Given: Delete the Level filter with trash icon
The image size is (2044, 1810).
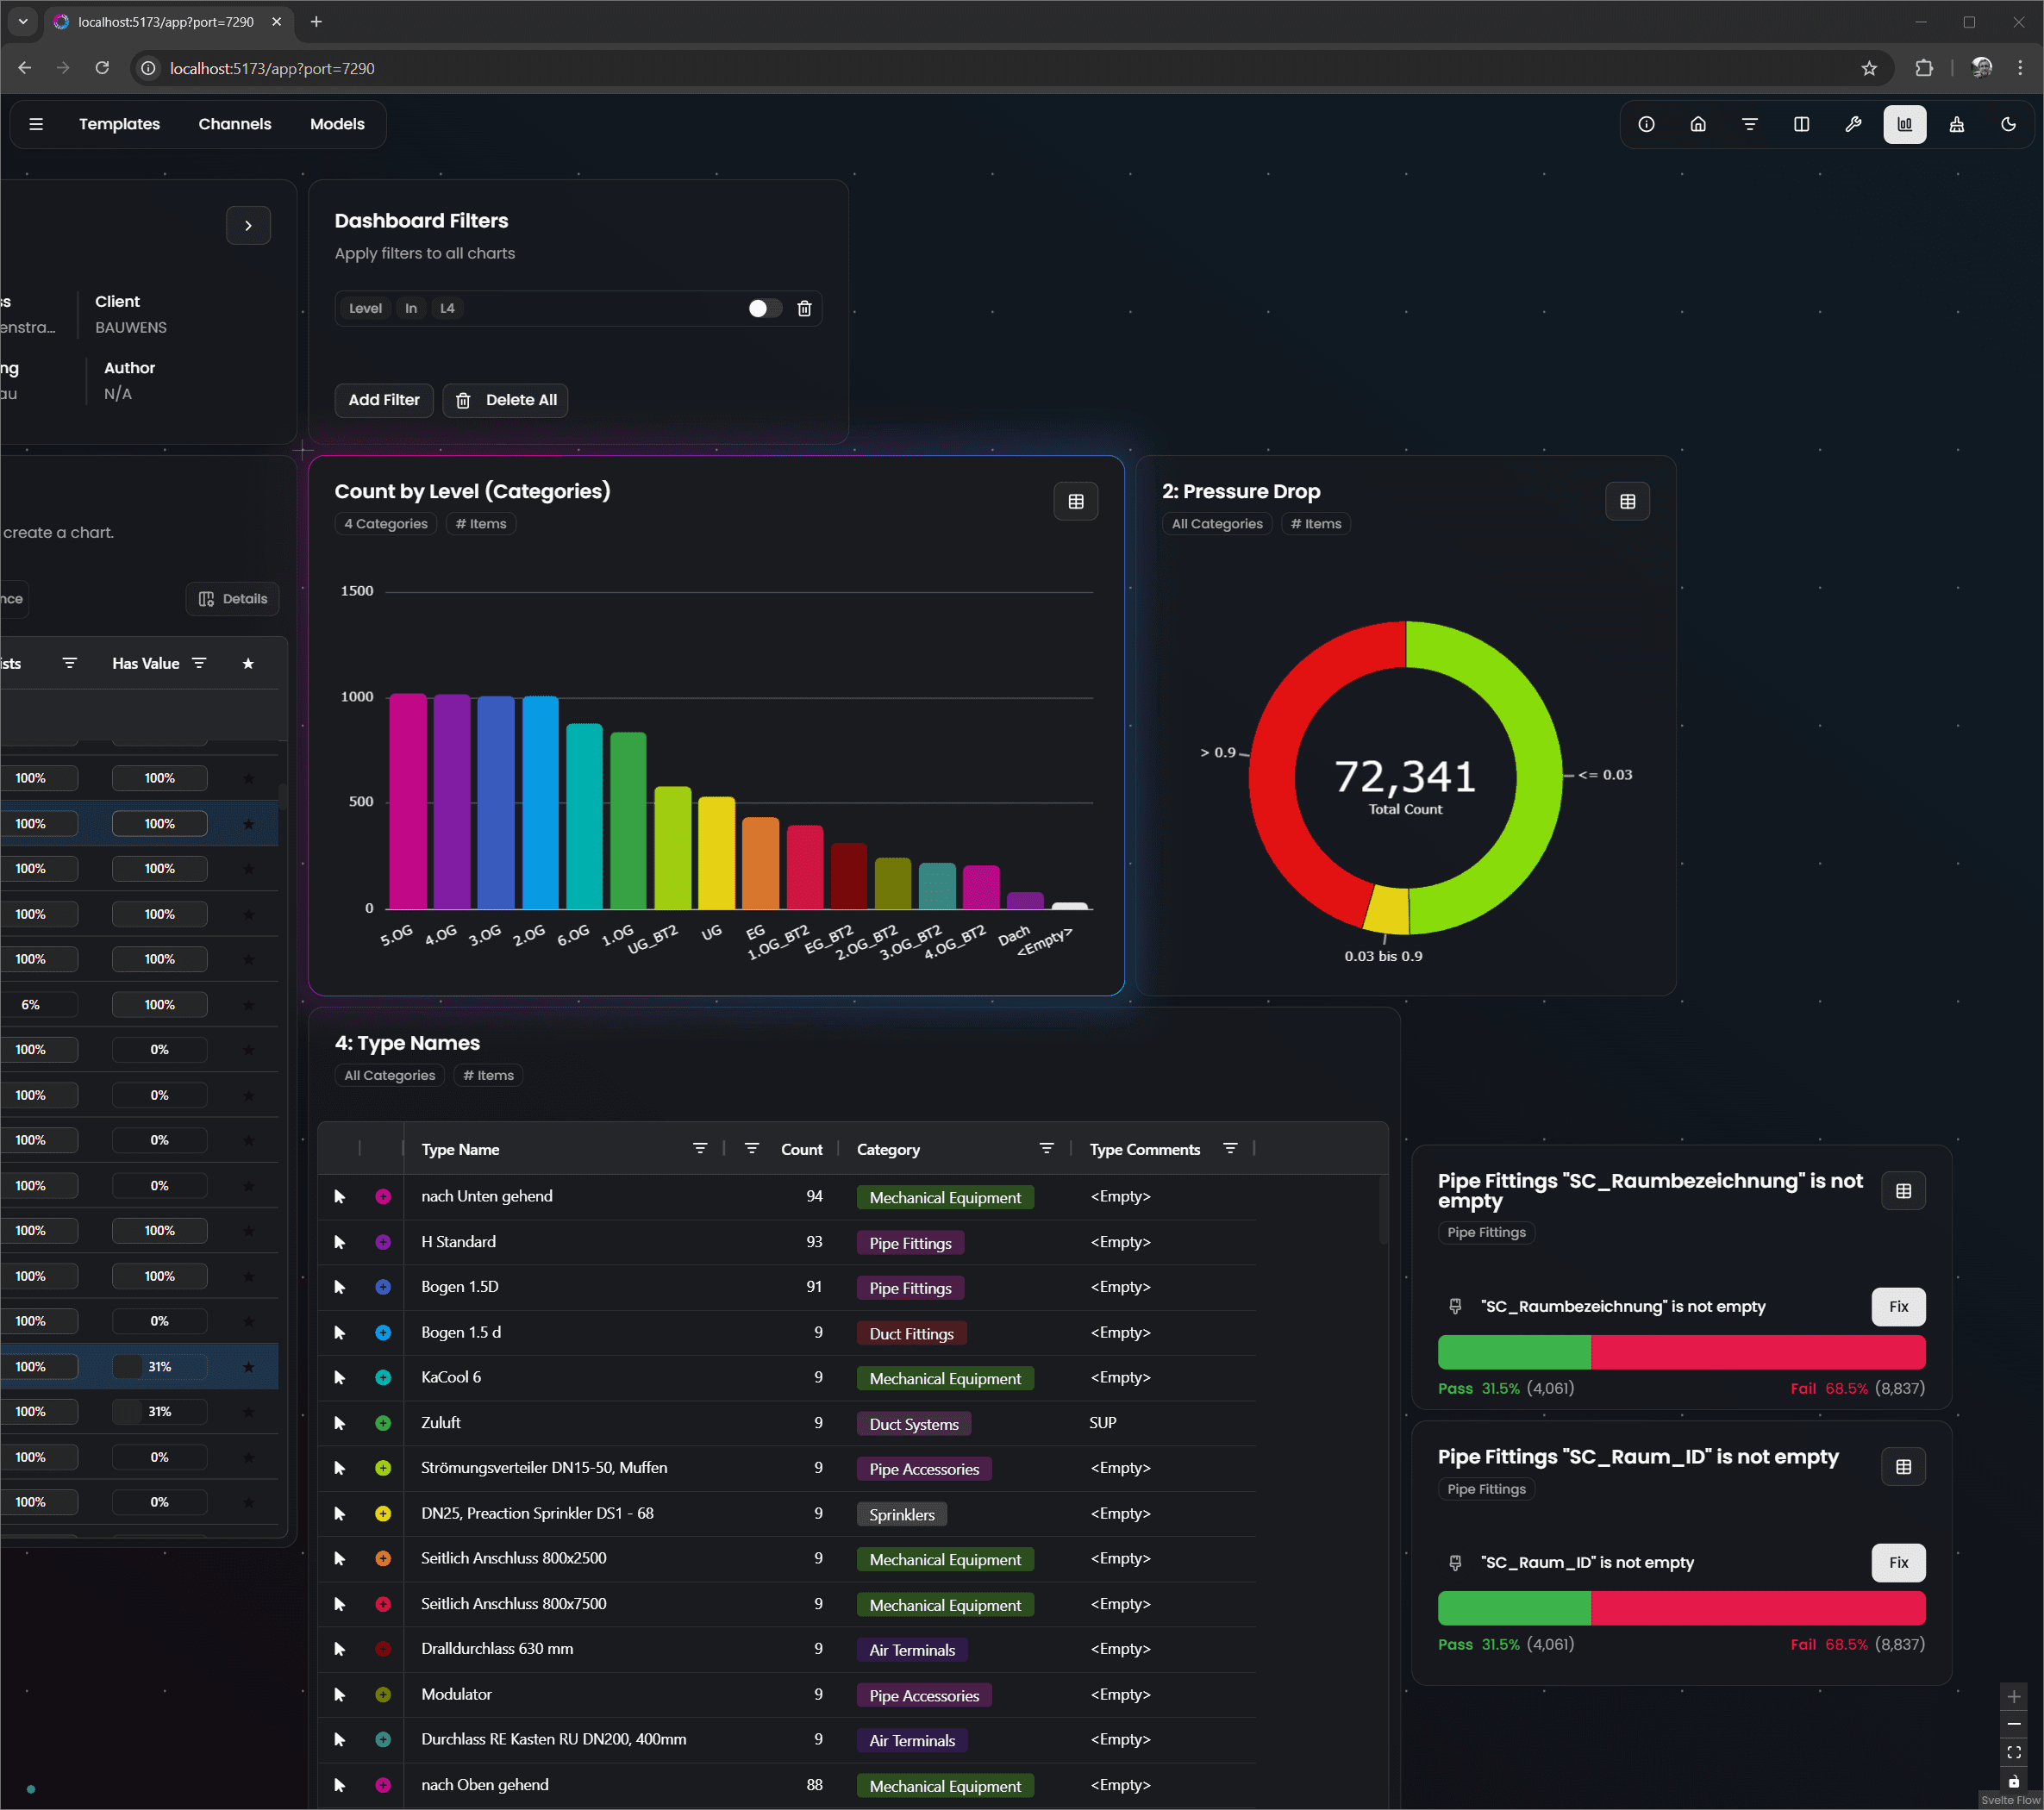Looking at the screenshot, I should pyautogui.click(x=804, y=308).
